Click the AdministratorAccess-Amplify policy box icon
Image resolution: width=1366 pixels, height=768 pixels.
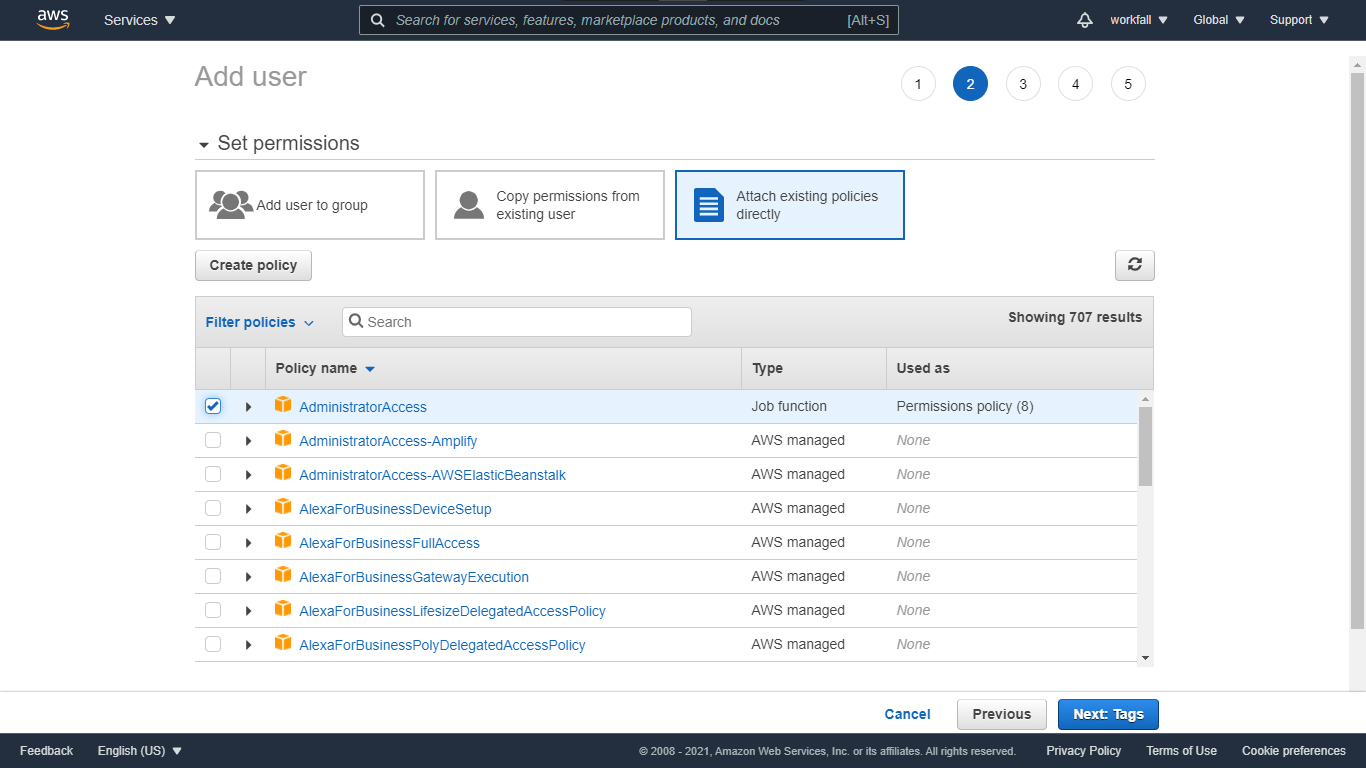point(283,439)
